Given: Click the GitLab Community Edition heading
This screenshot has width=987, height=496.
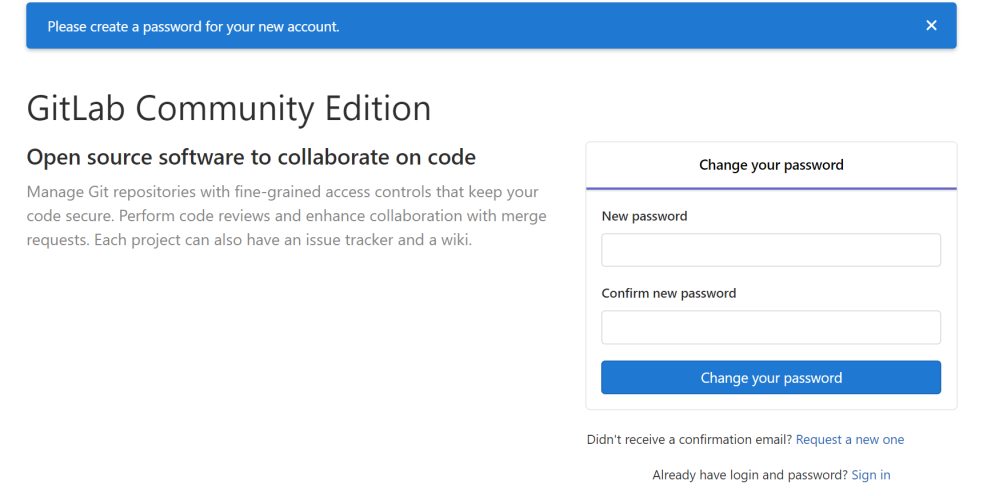Looking at the screenshot, I should click(228, 108).
